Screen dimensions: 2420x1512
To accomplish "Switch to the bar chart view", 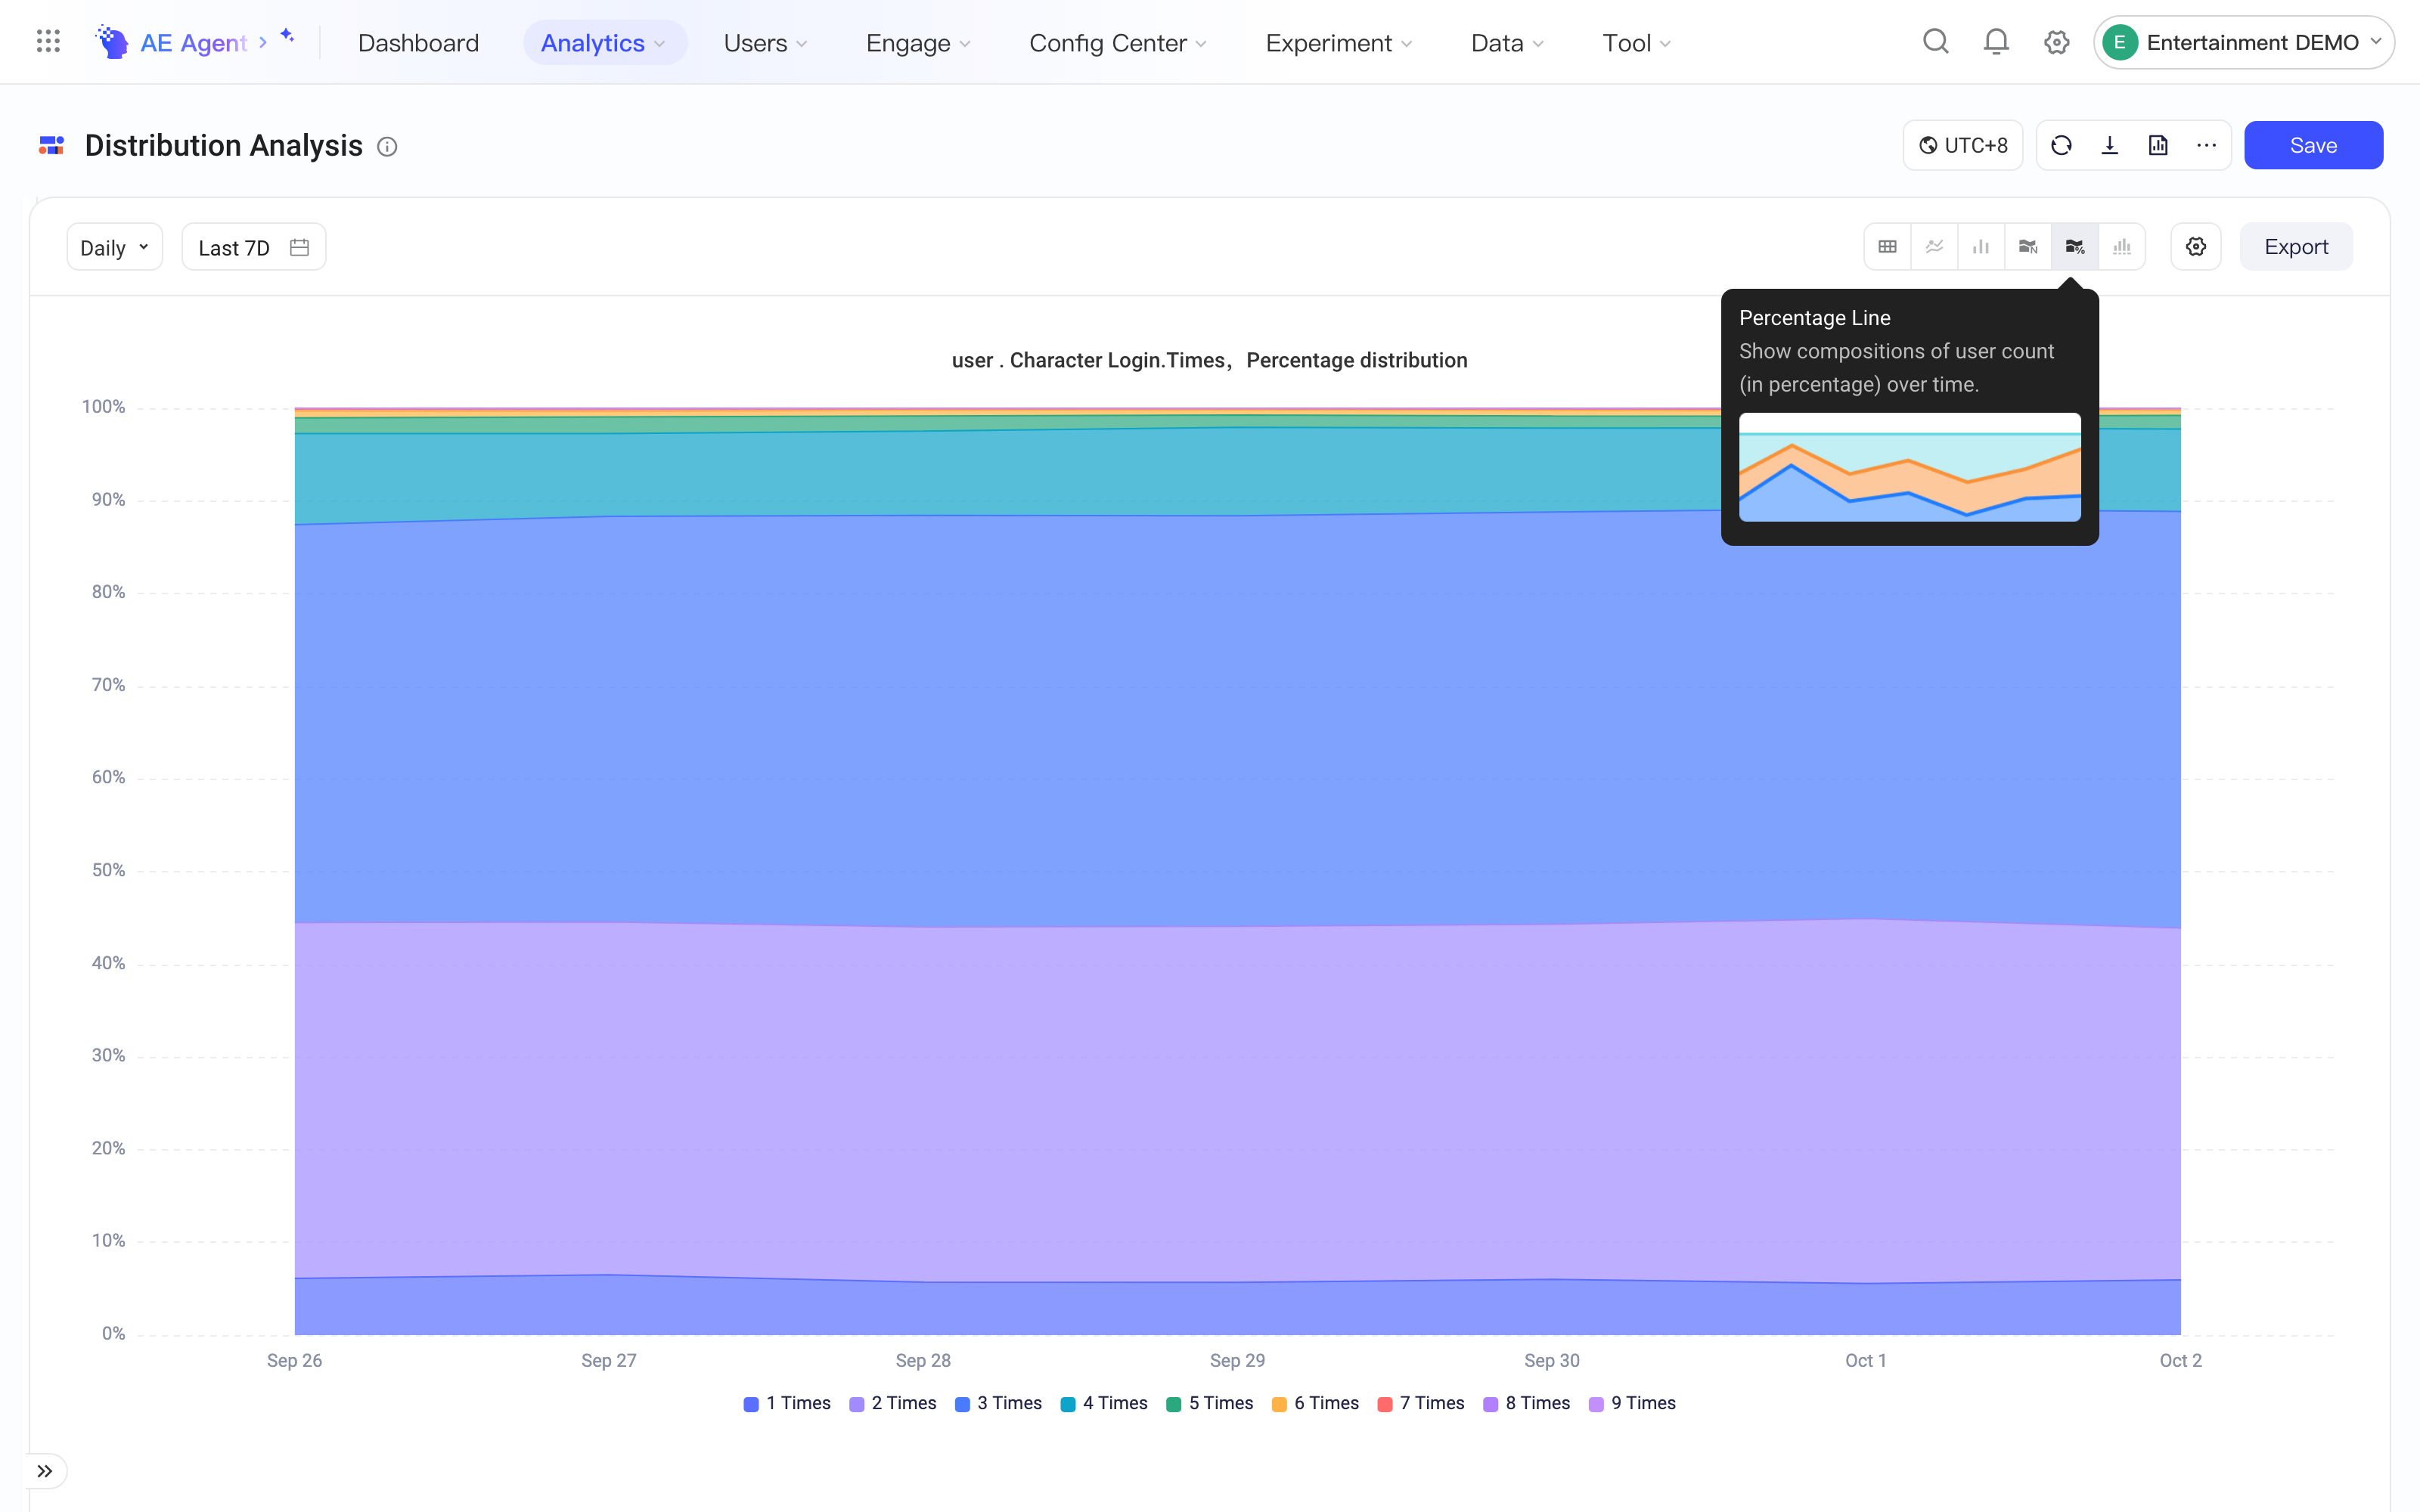I will point(1981,247).
